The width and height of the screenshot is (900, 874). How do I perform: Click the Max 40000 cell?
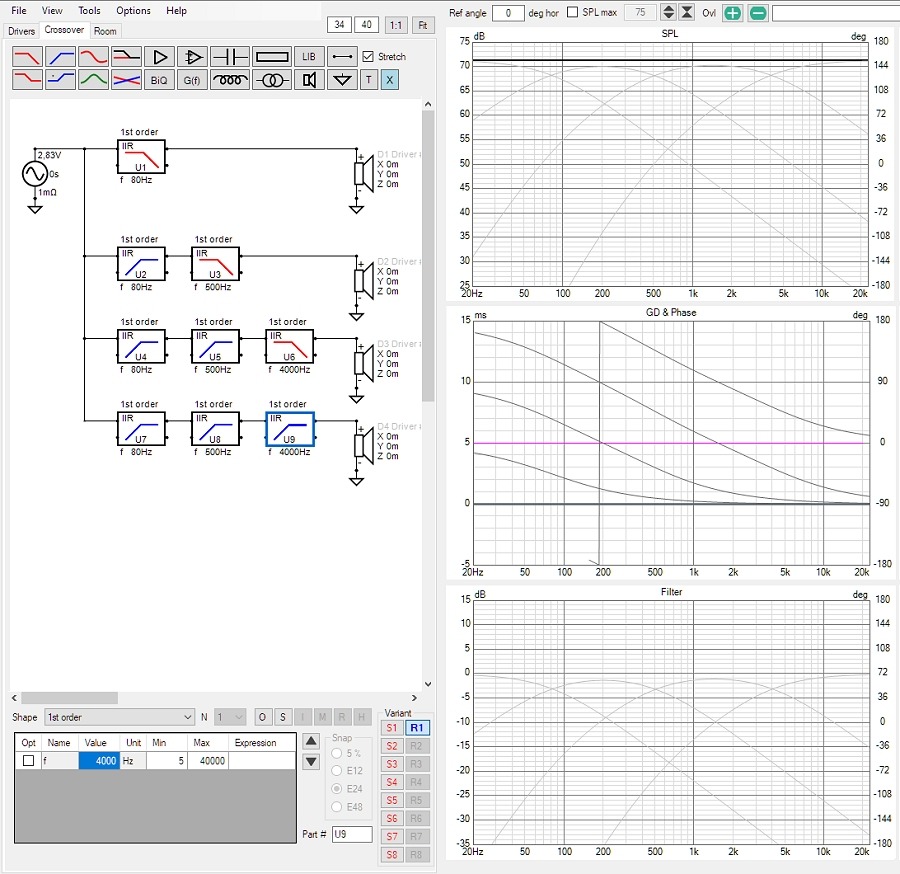tap(209, 760)
